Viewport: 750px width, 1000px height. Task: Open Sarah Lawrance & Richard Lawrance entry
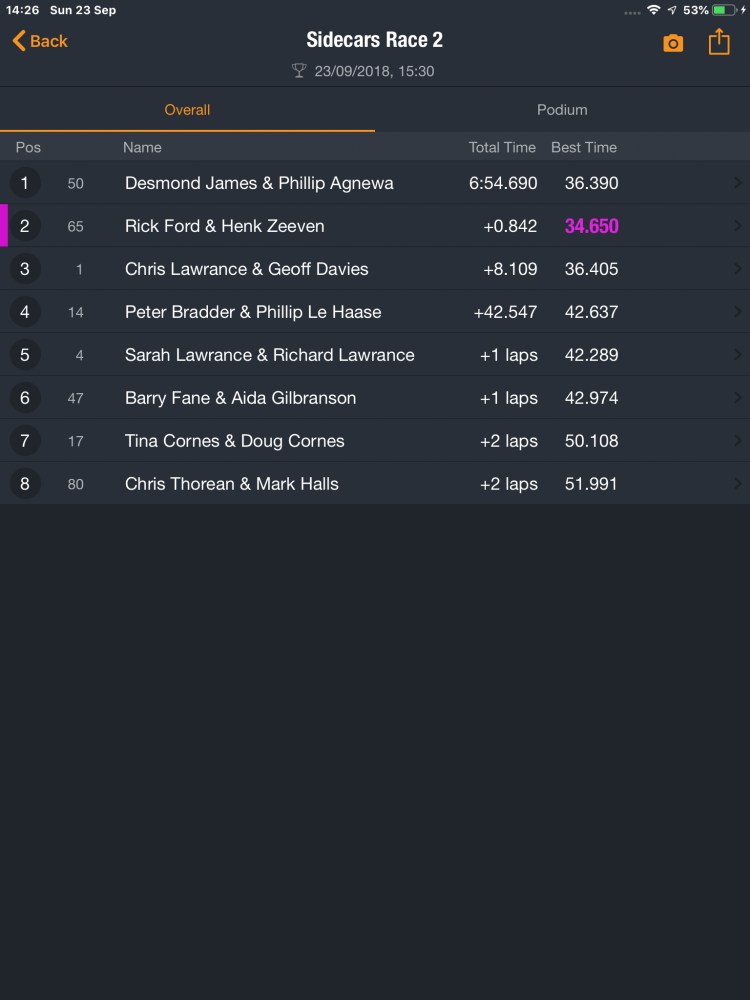269,355
